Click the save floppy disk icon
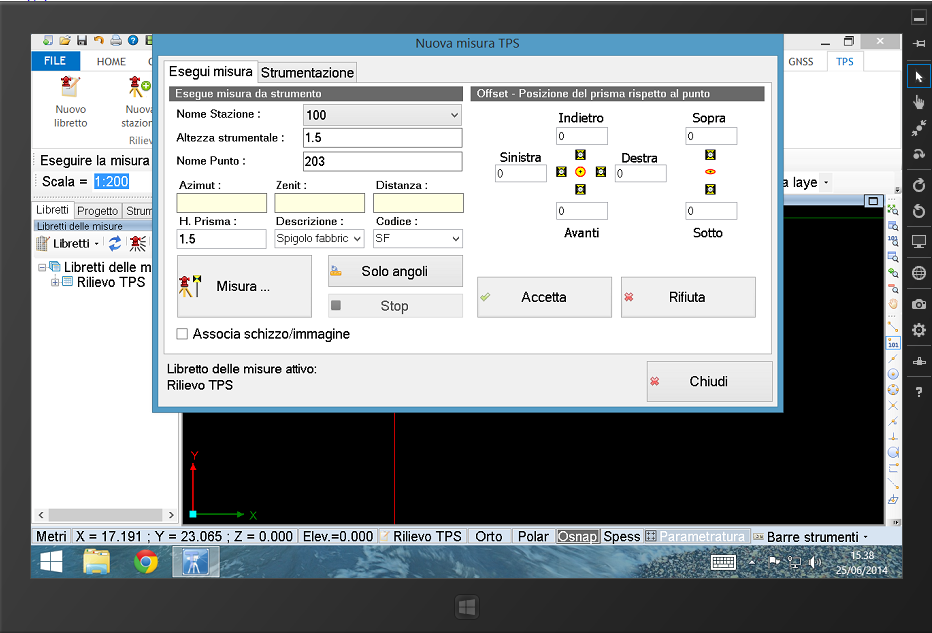The height and width of the screenshot is (633, 932). [x=82, y=40]
